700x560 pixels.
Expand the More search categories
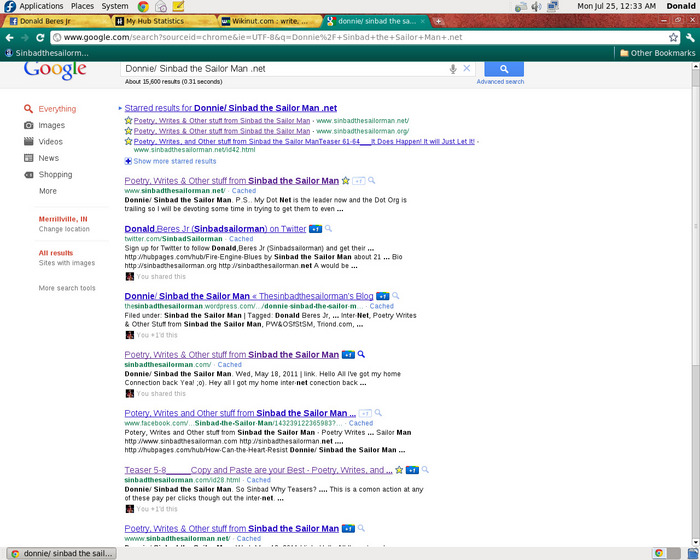[48, 191]
